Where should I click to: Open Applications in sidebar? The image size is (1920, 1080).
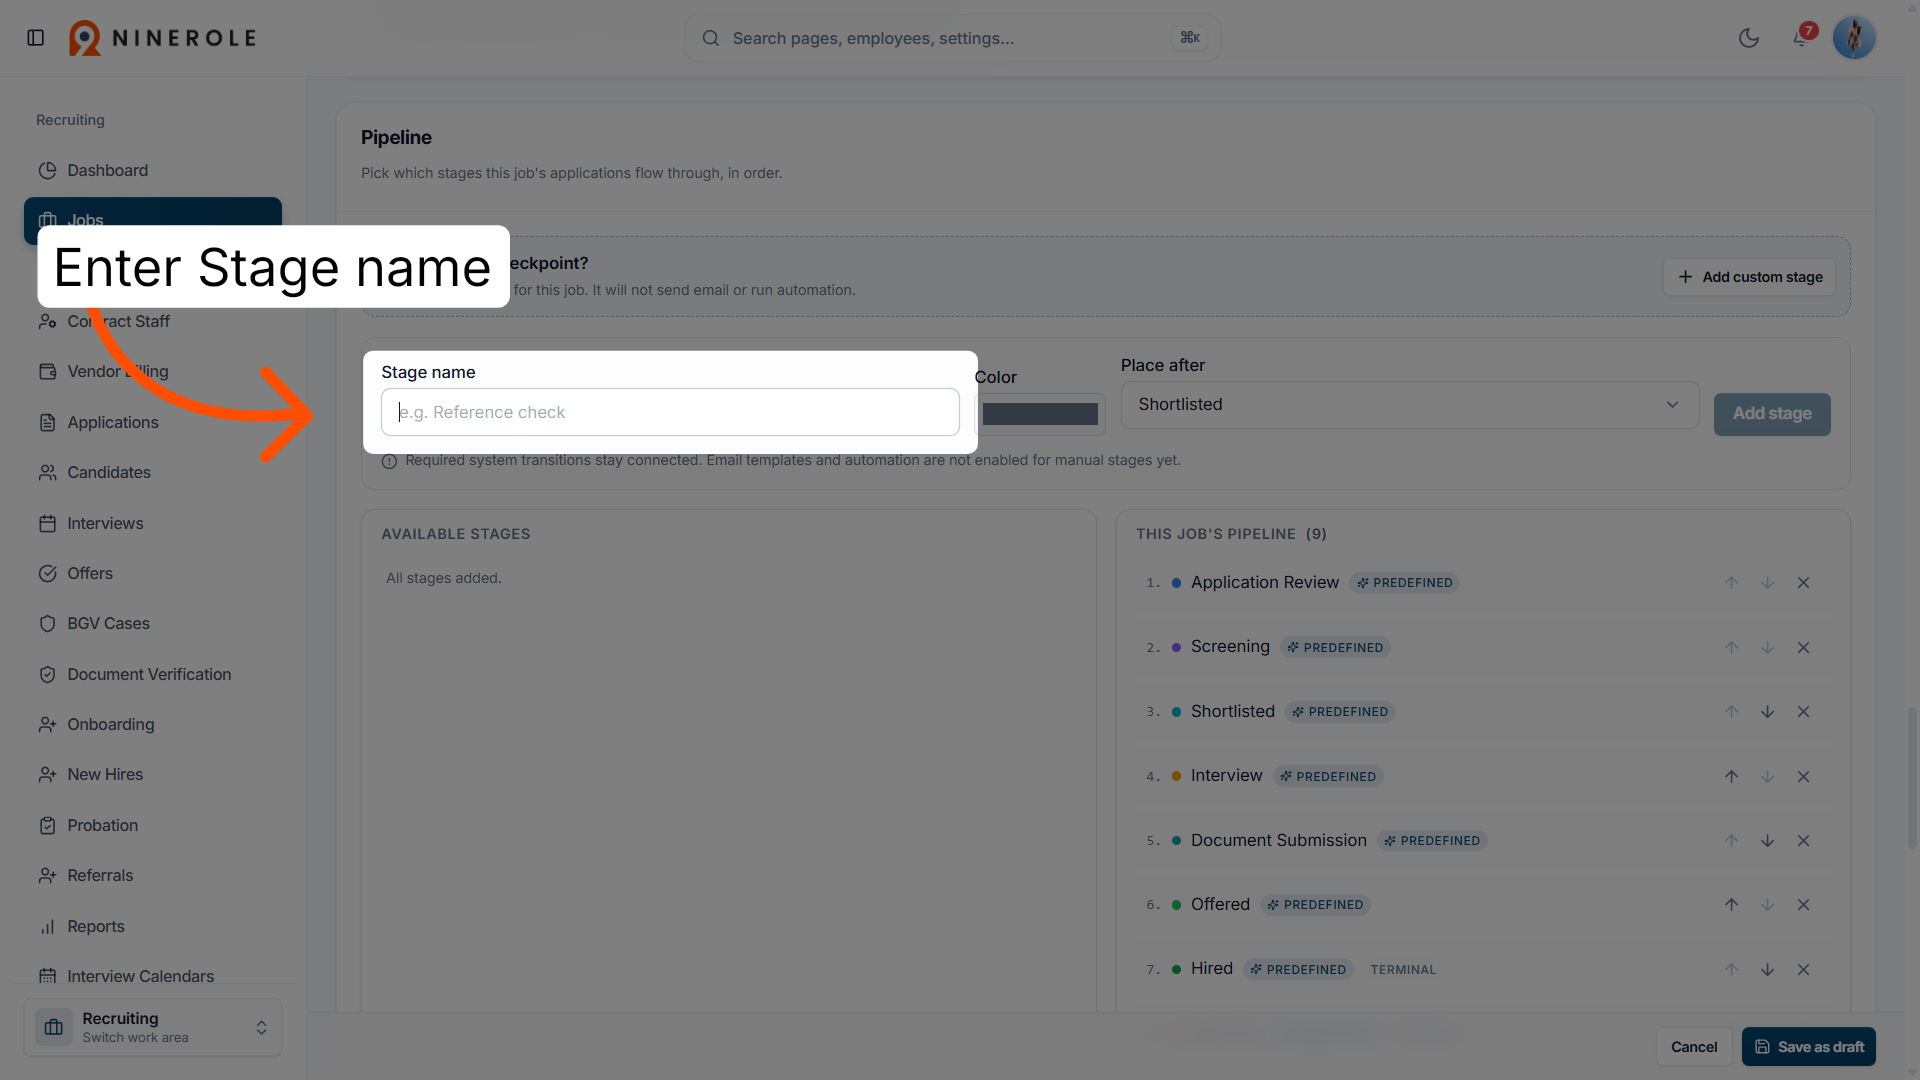coord(153,422)
